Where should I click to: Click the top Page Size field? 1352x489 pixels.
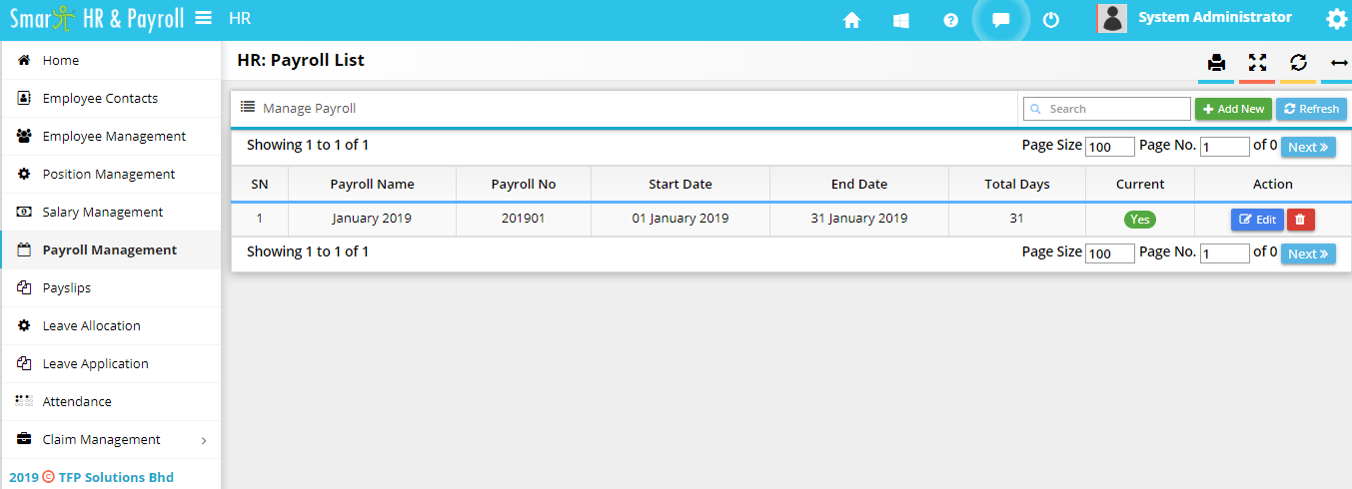[1109, 147]
